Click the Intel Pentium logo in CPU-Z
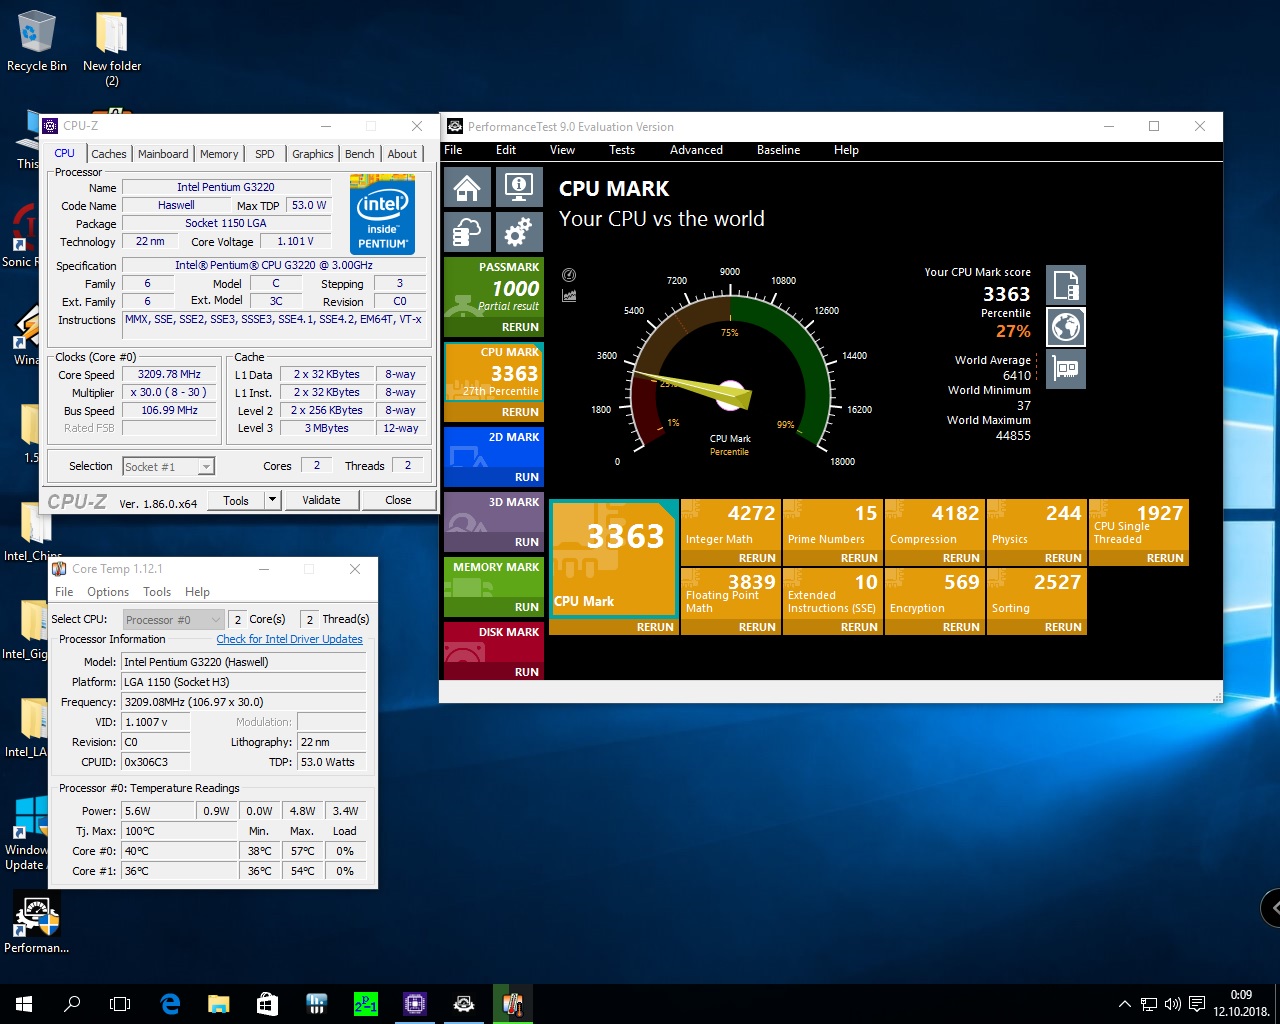The width and height of the screenshot is (1280, 1024). [x=382, y=214]
